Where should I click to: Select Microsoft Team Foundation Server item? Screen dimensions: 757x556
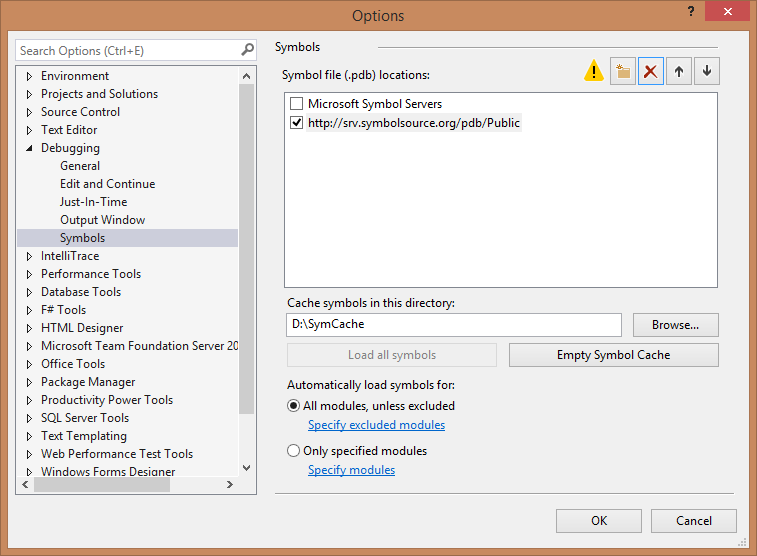(x=139, y=346)
